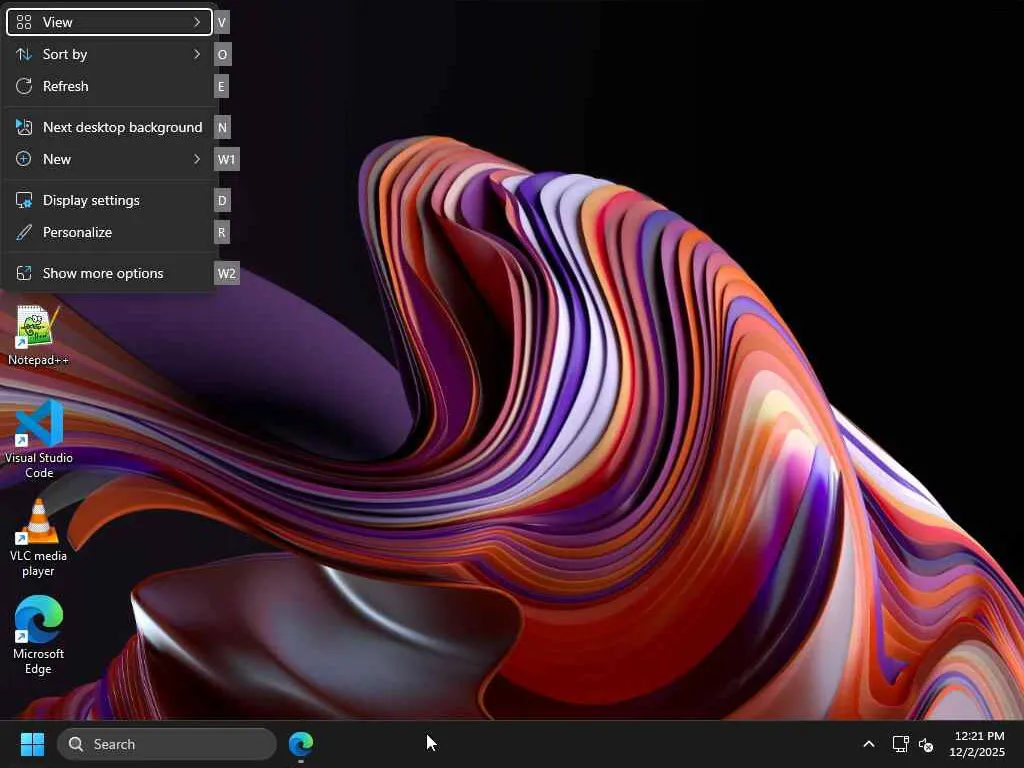1024x768 pixels.
Task: Click the V shortcut badge beside View
Action: (x=221, y=22)
